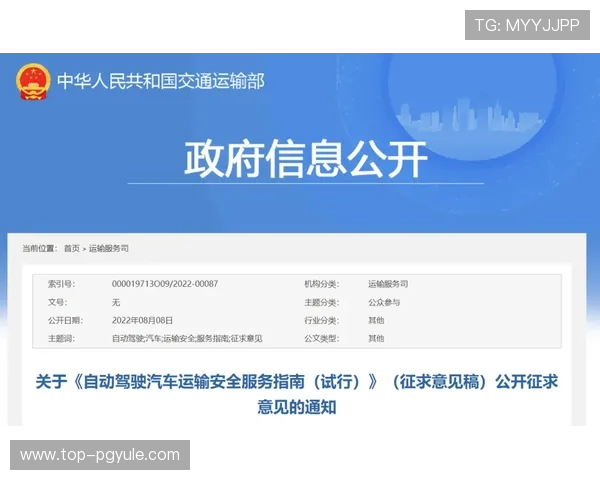The height and width of the screenshot is (480, 600).
Task: Select the 索引号 label
Action: click(61, 284)
